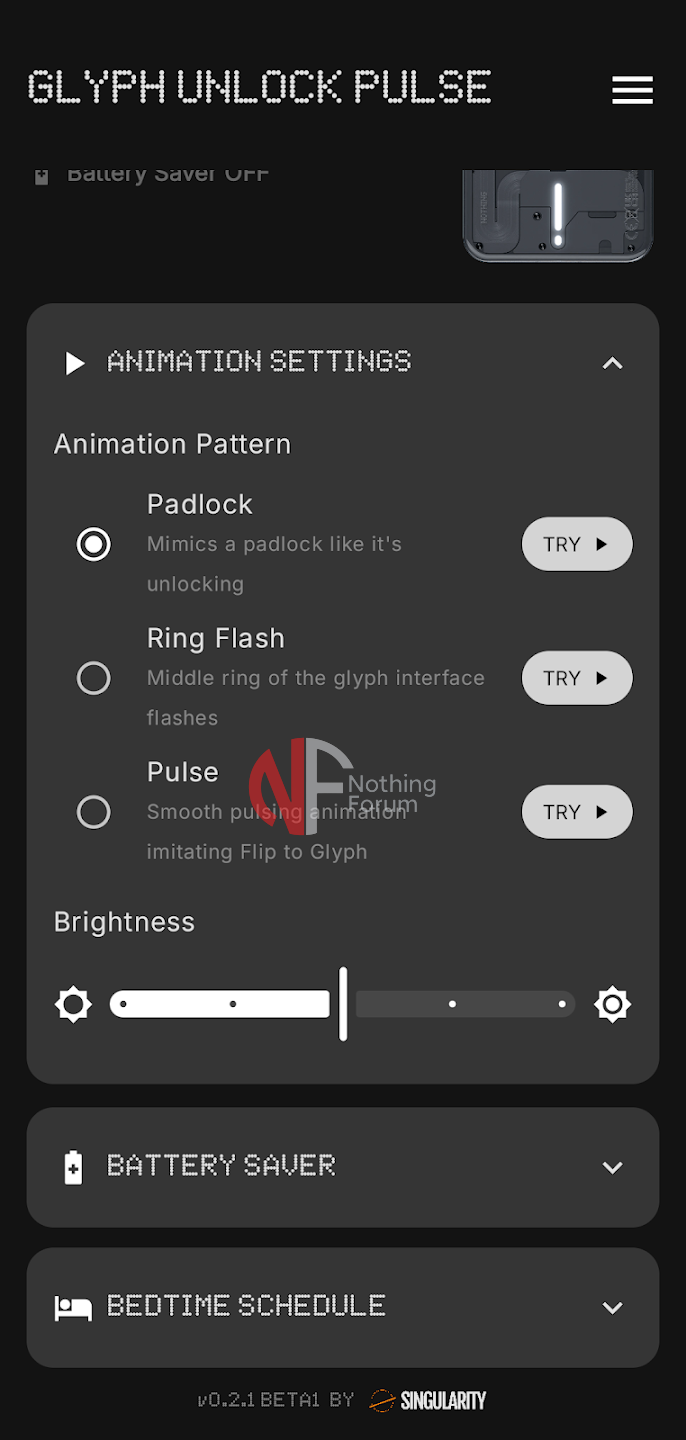The width and height of the screenshot is (686, 1440).
Task: Click the small battery status icon
Action: [x=41, y=177]
